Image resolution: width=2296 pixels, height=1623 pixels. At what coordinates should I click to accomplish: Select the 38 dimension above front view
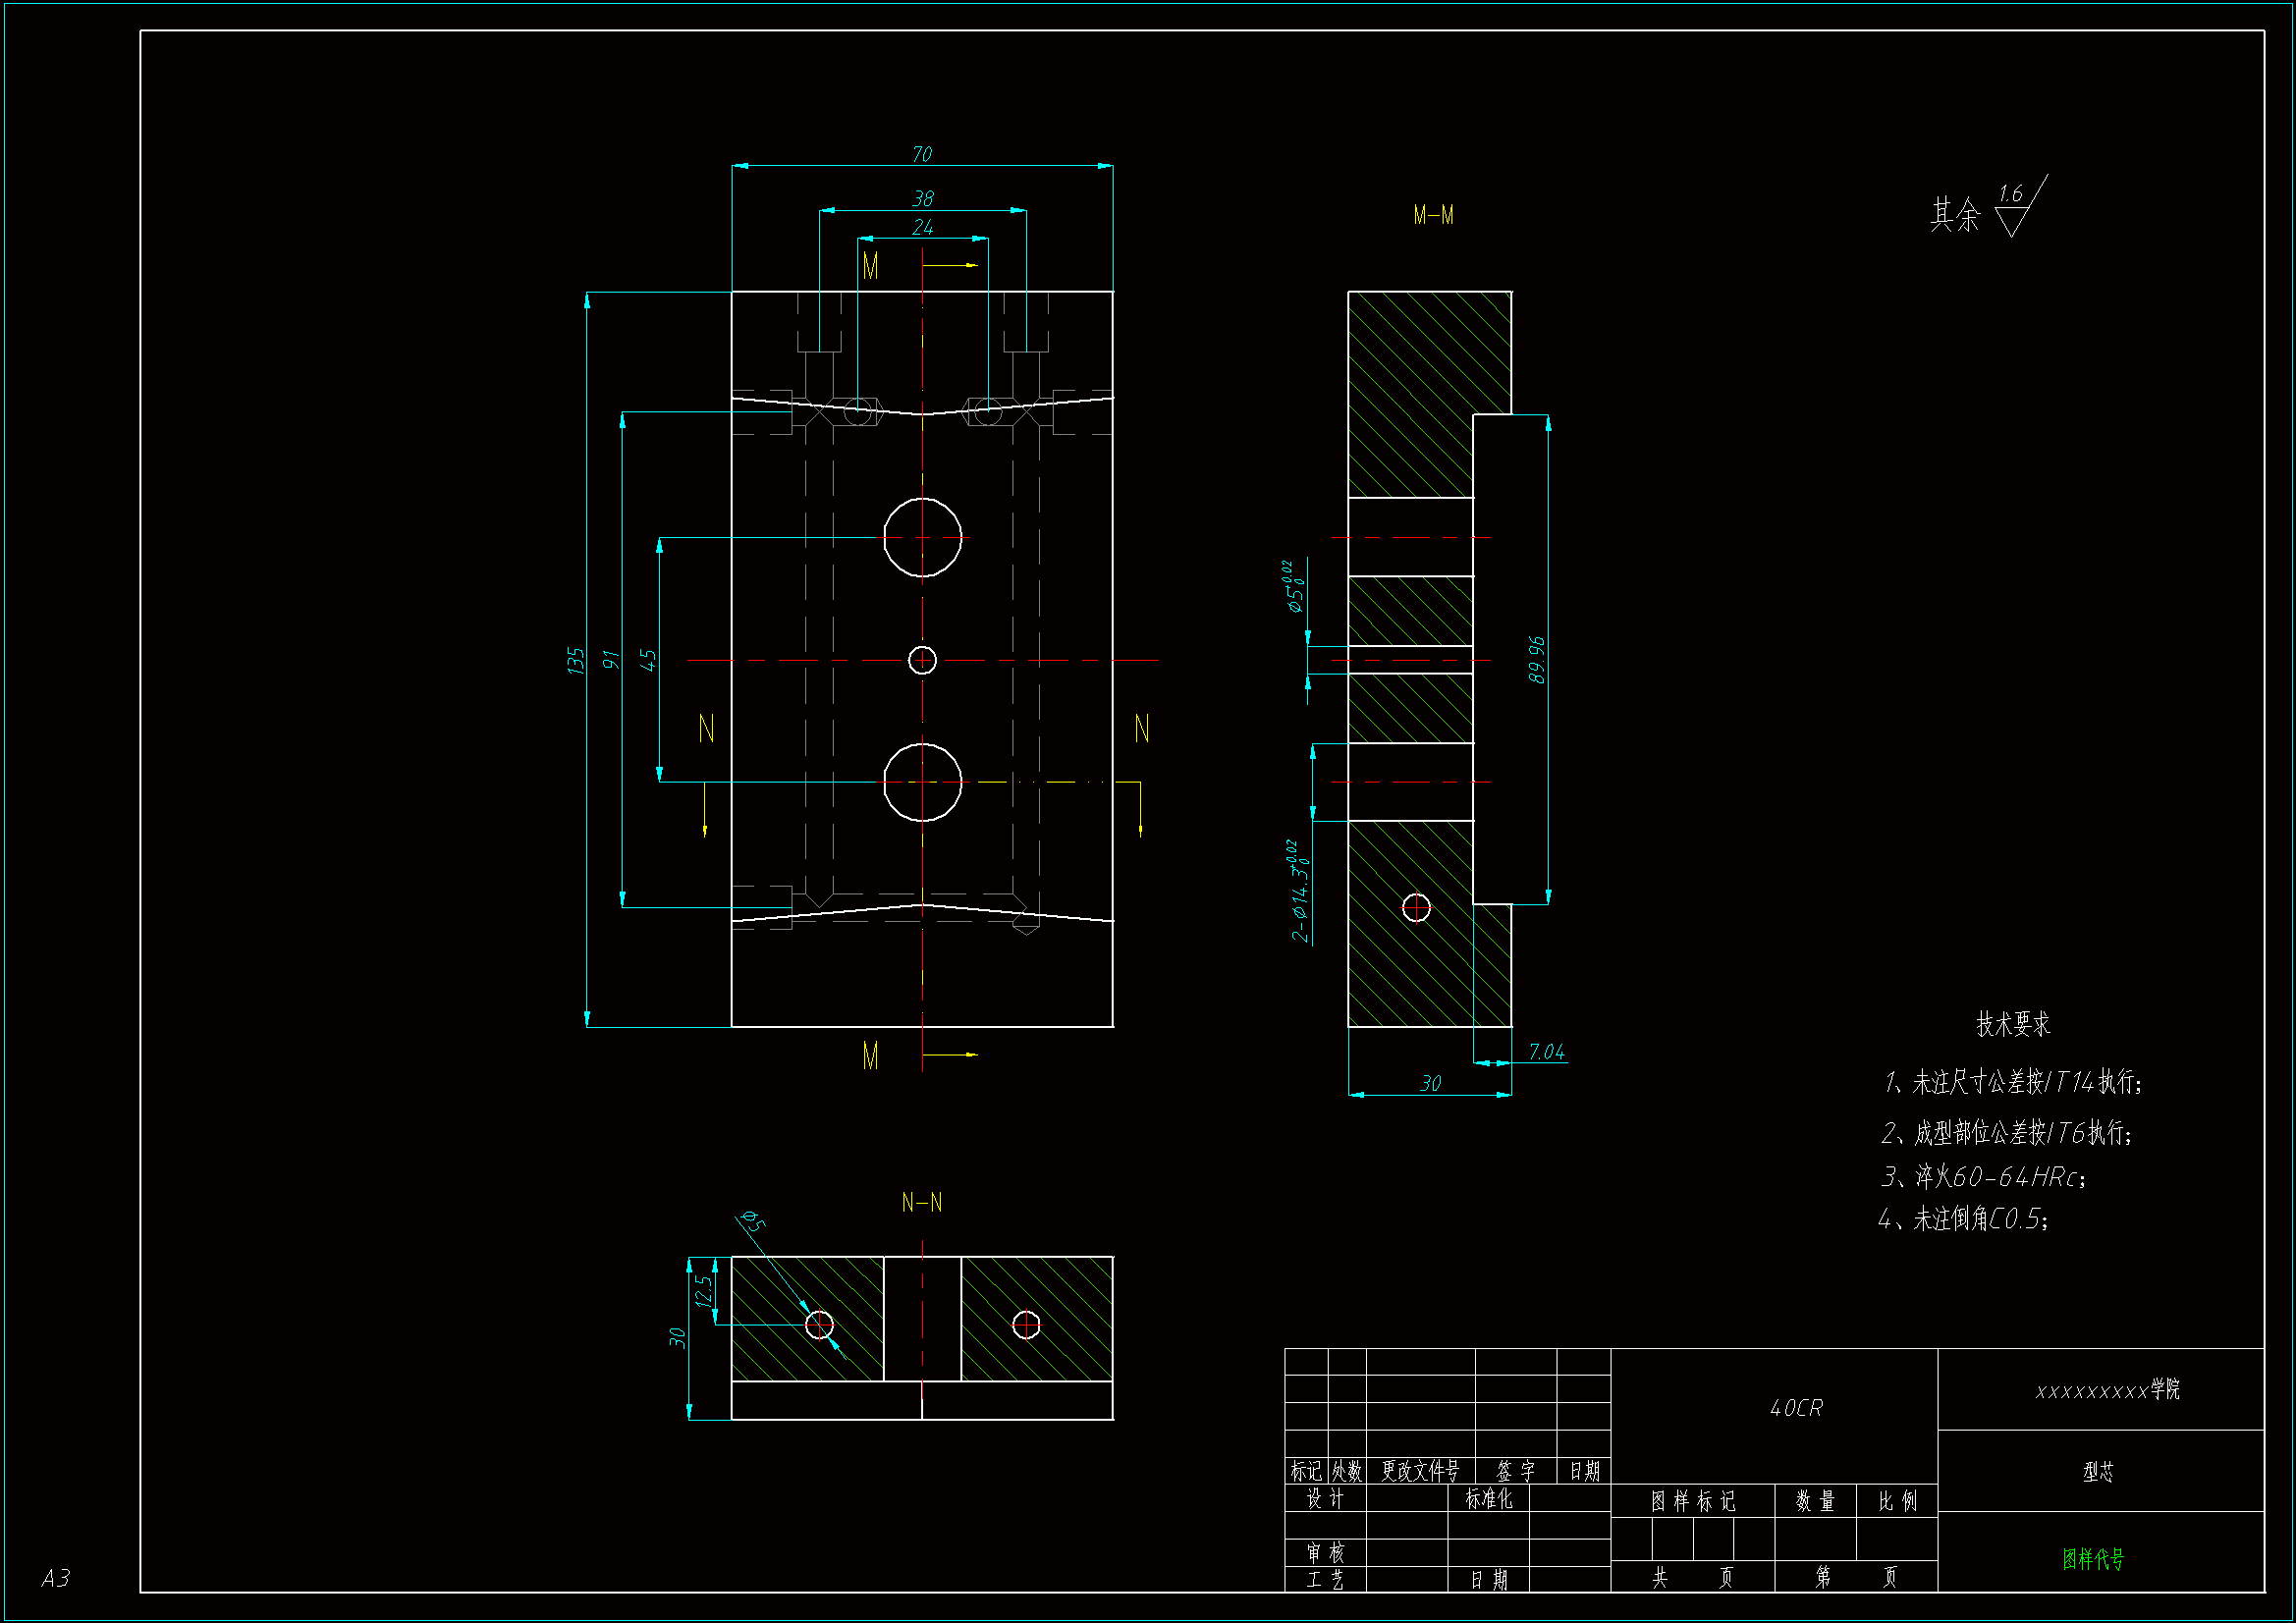click(x=922, y=199)
